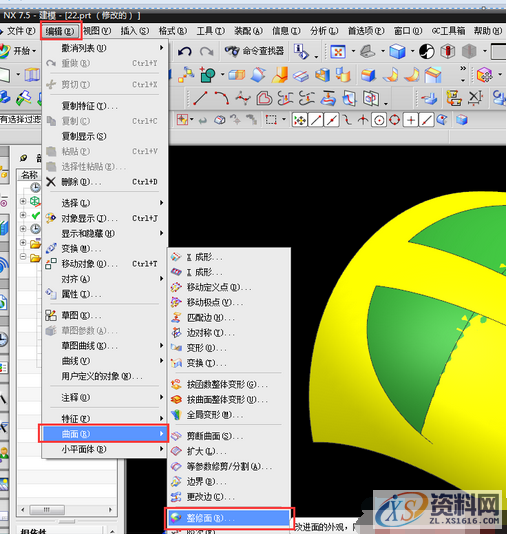
Task: Toggle the end point snap icon
Action: 316,120
